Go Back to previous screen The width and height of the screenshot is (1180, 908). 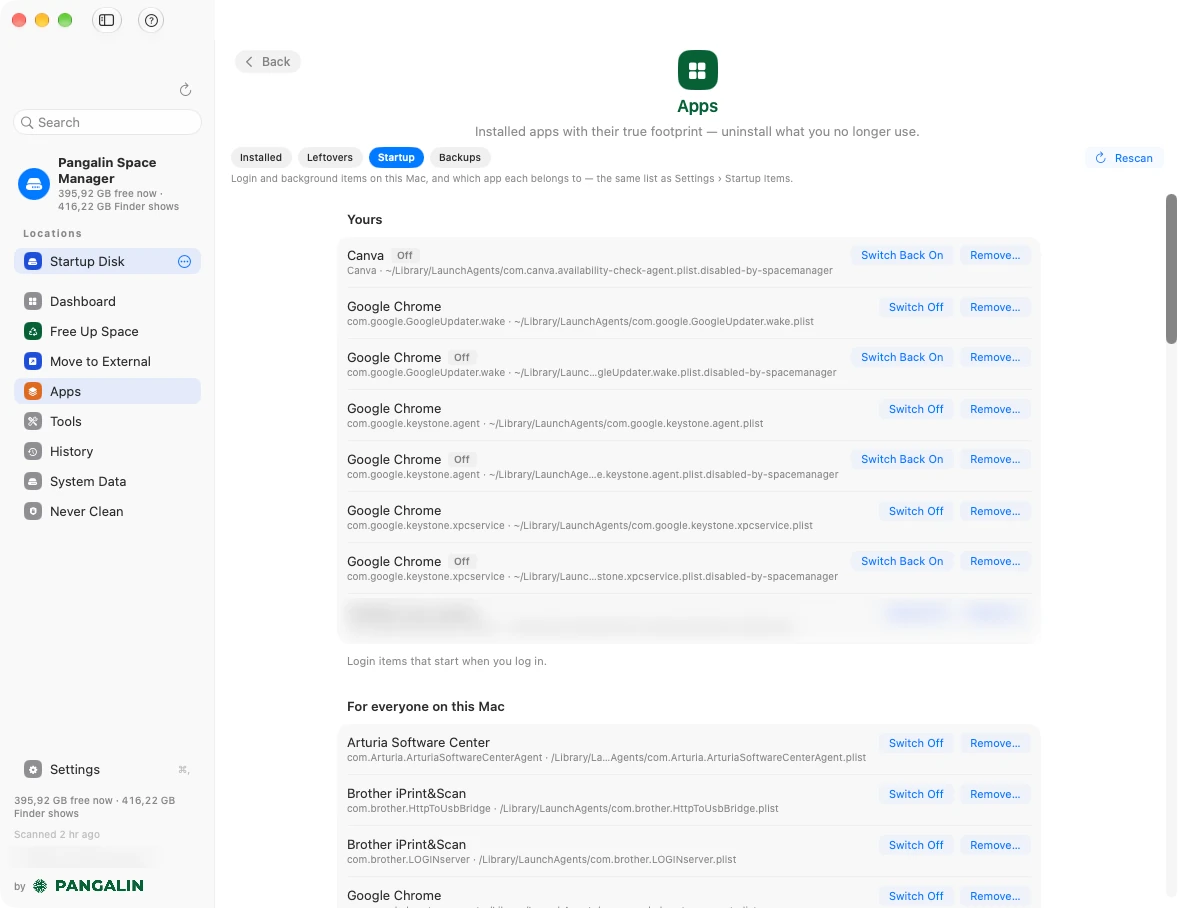(267, 62)
